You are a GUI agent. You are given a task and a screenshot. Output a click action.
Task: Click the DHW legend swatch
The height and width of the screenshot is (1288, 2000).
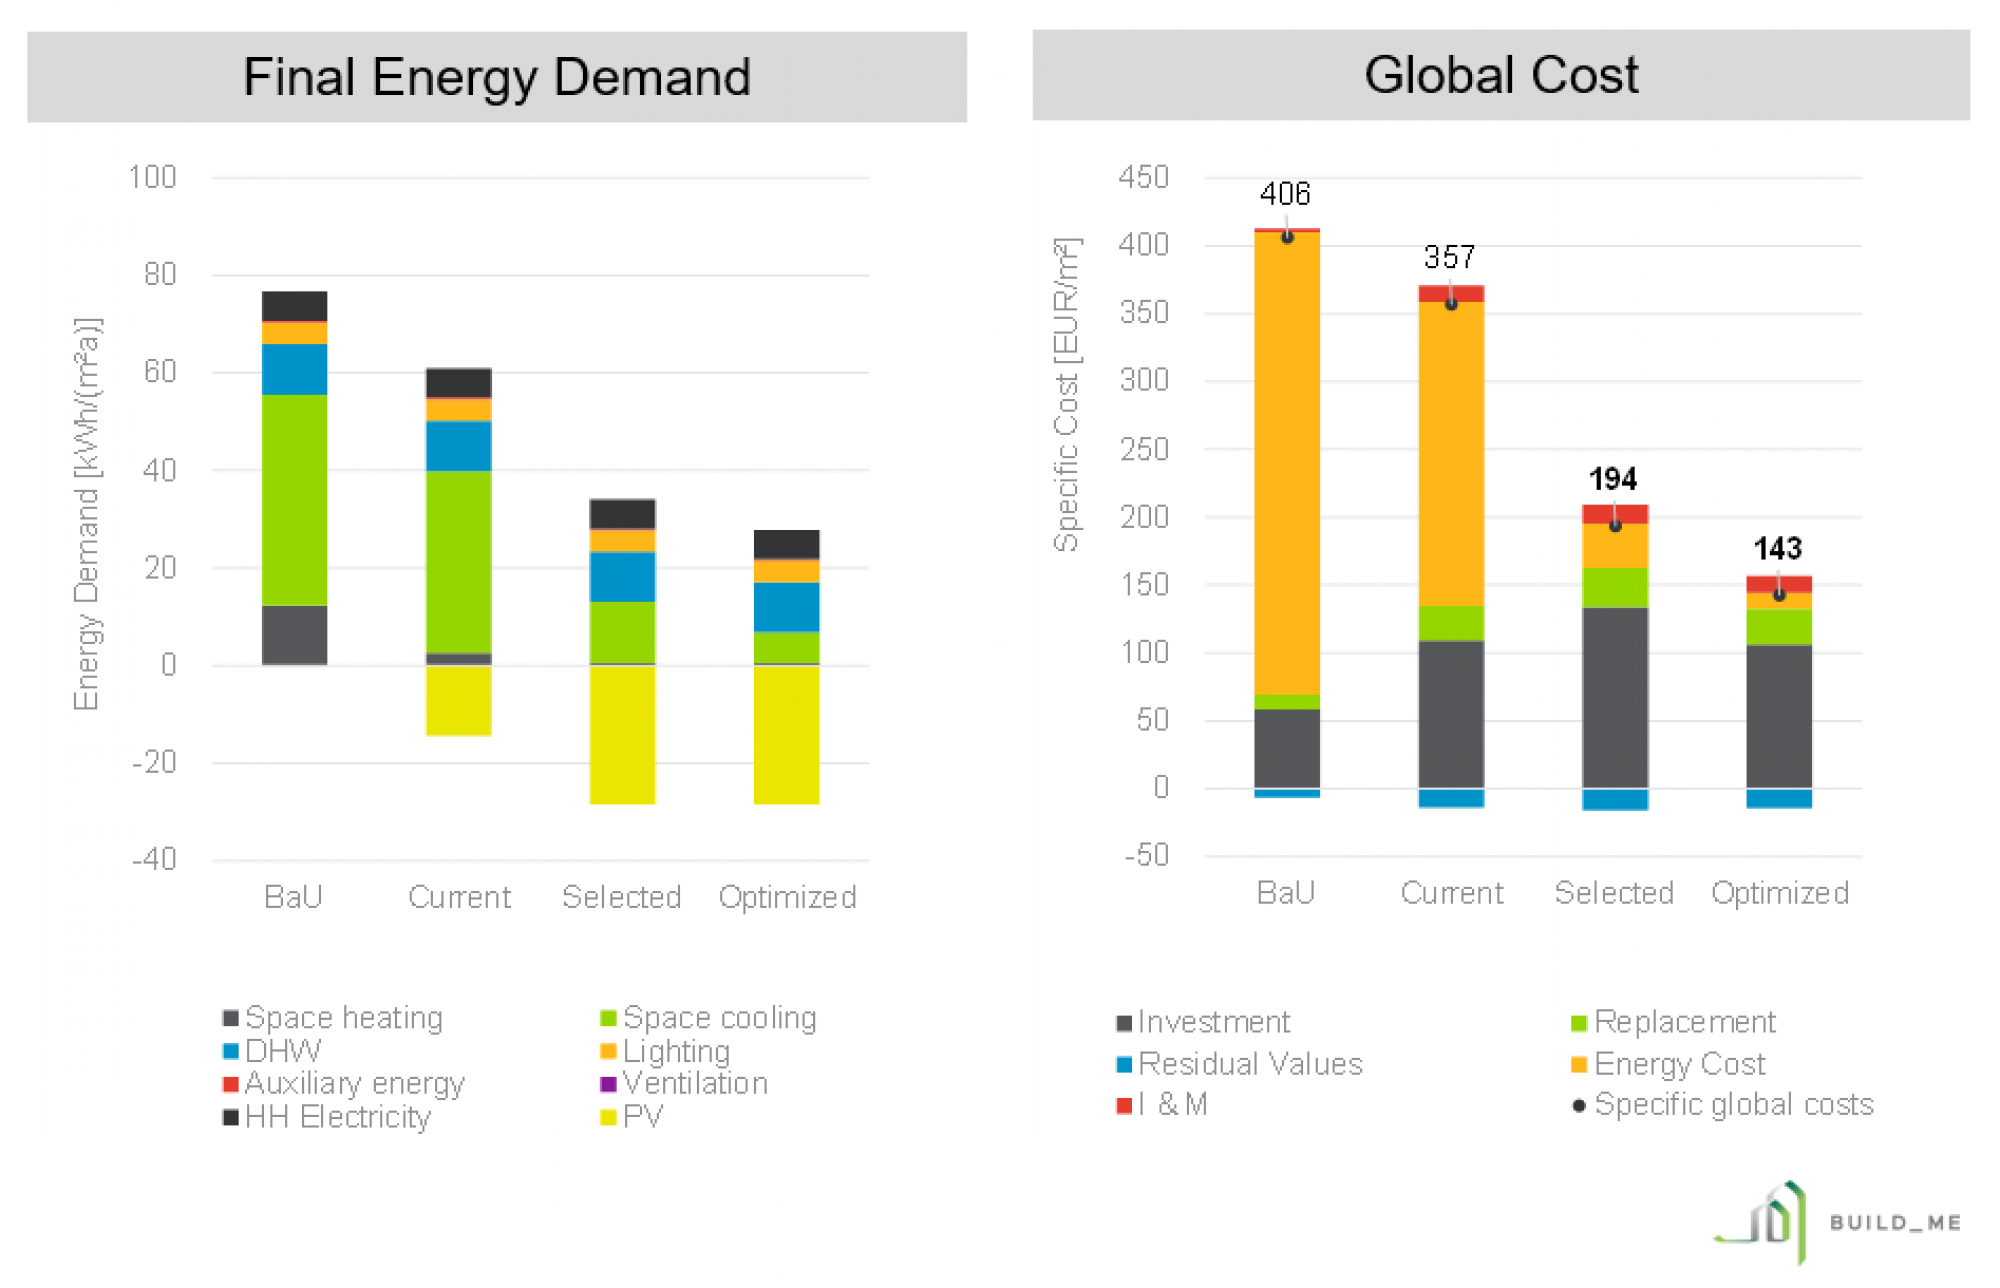click(x=230, y=1051)
